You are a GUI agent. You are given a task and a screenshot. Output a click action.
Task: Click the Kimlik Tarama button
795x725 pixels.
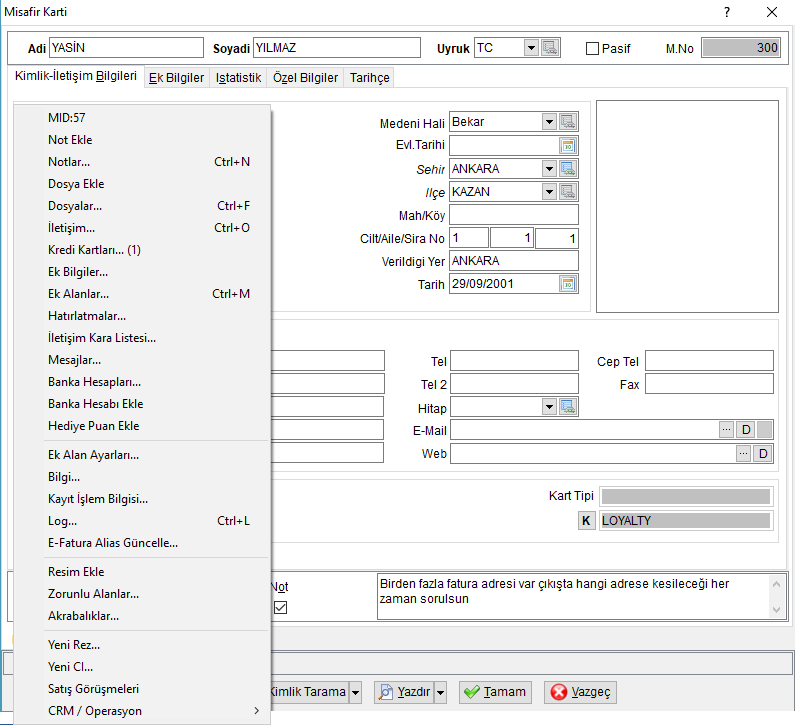click(x=309, y=692)
